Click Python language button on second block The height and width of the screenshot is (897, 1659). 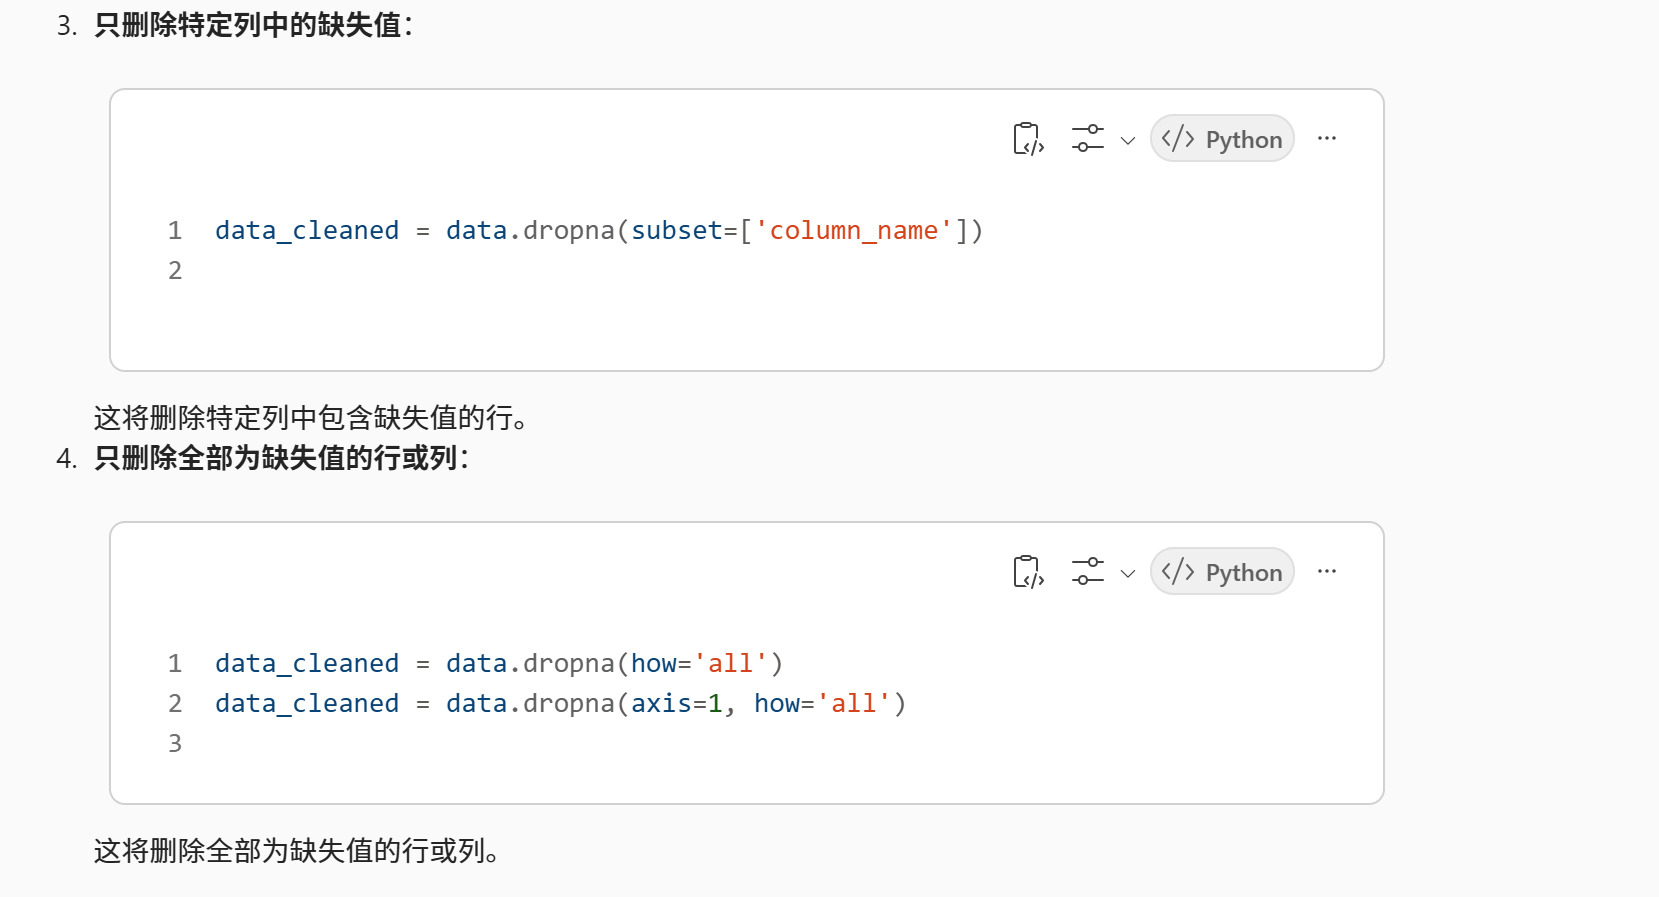[1222, 572]
